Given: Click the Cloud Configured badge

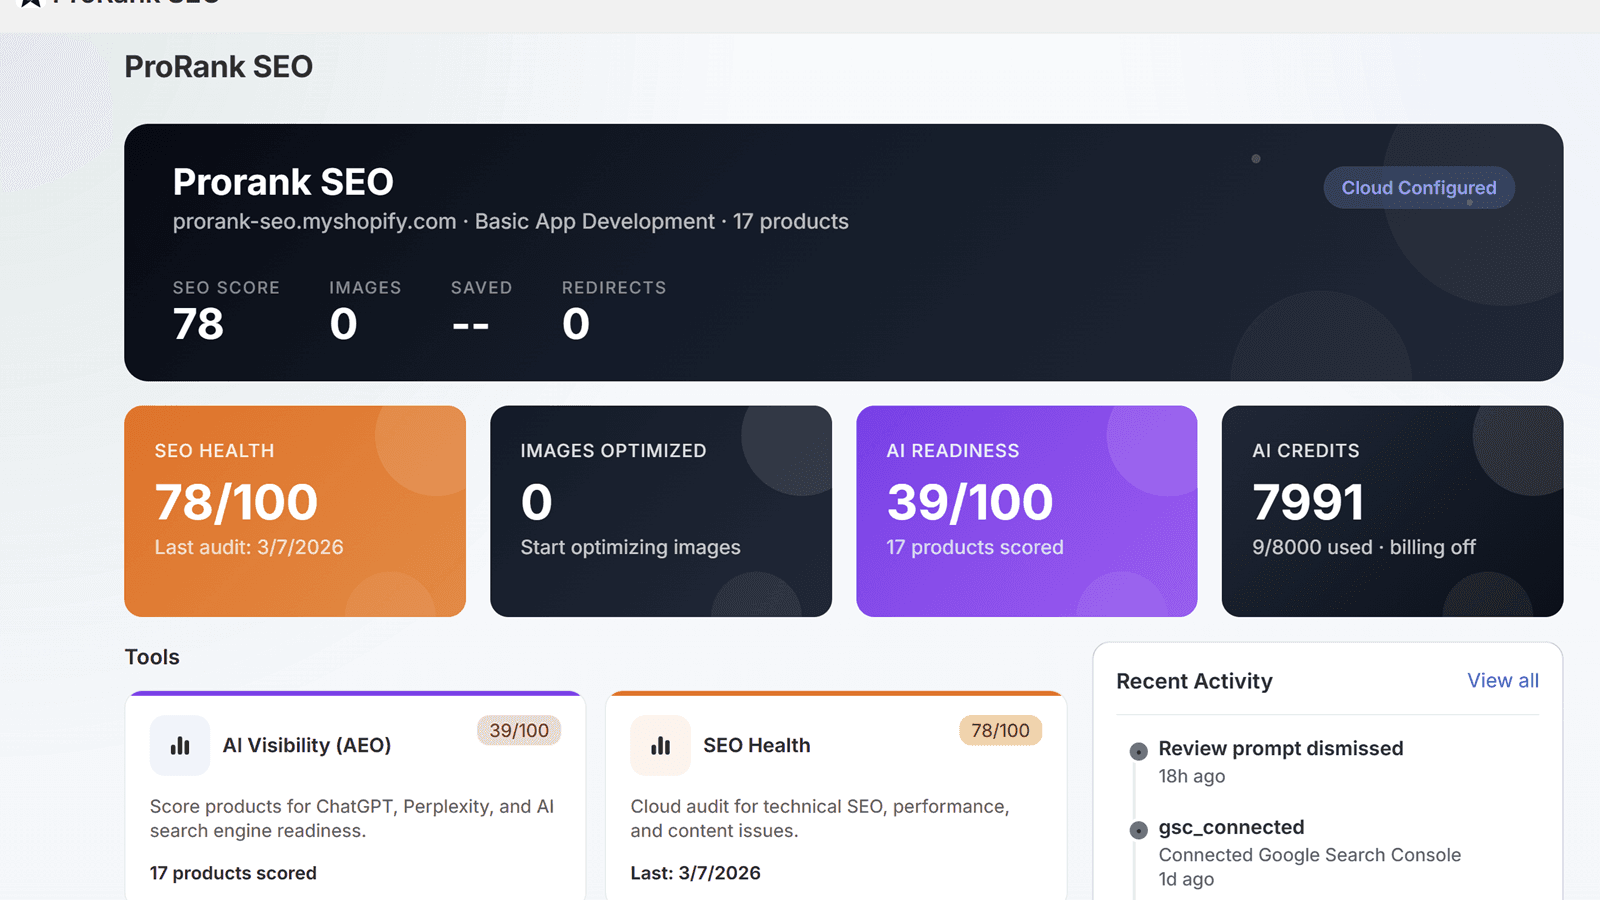Looking at the screenshot, I should (x=1419, y=188).
